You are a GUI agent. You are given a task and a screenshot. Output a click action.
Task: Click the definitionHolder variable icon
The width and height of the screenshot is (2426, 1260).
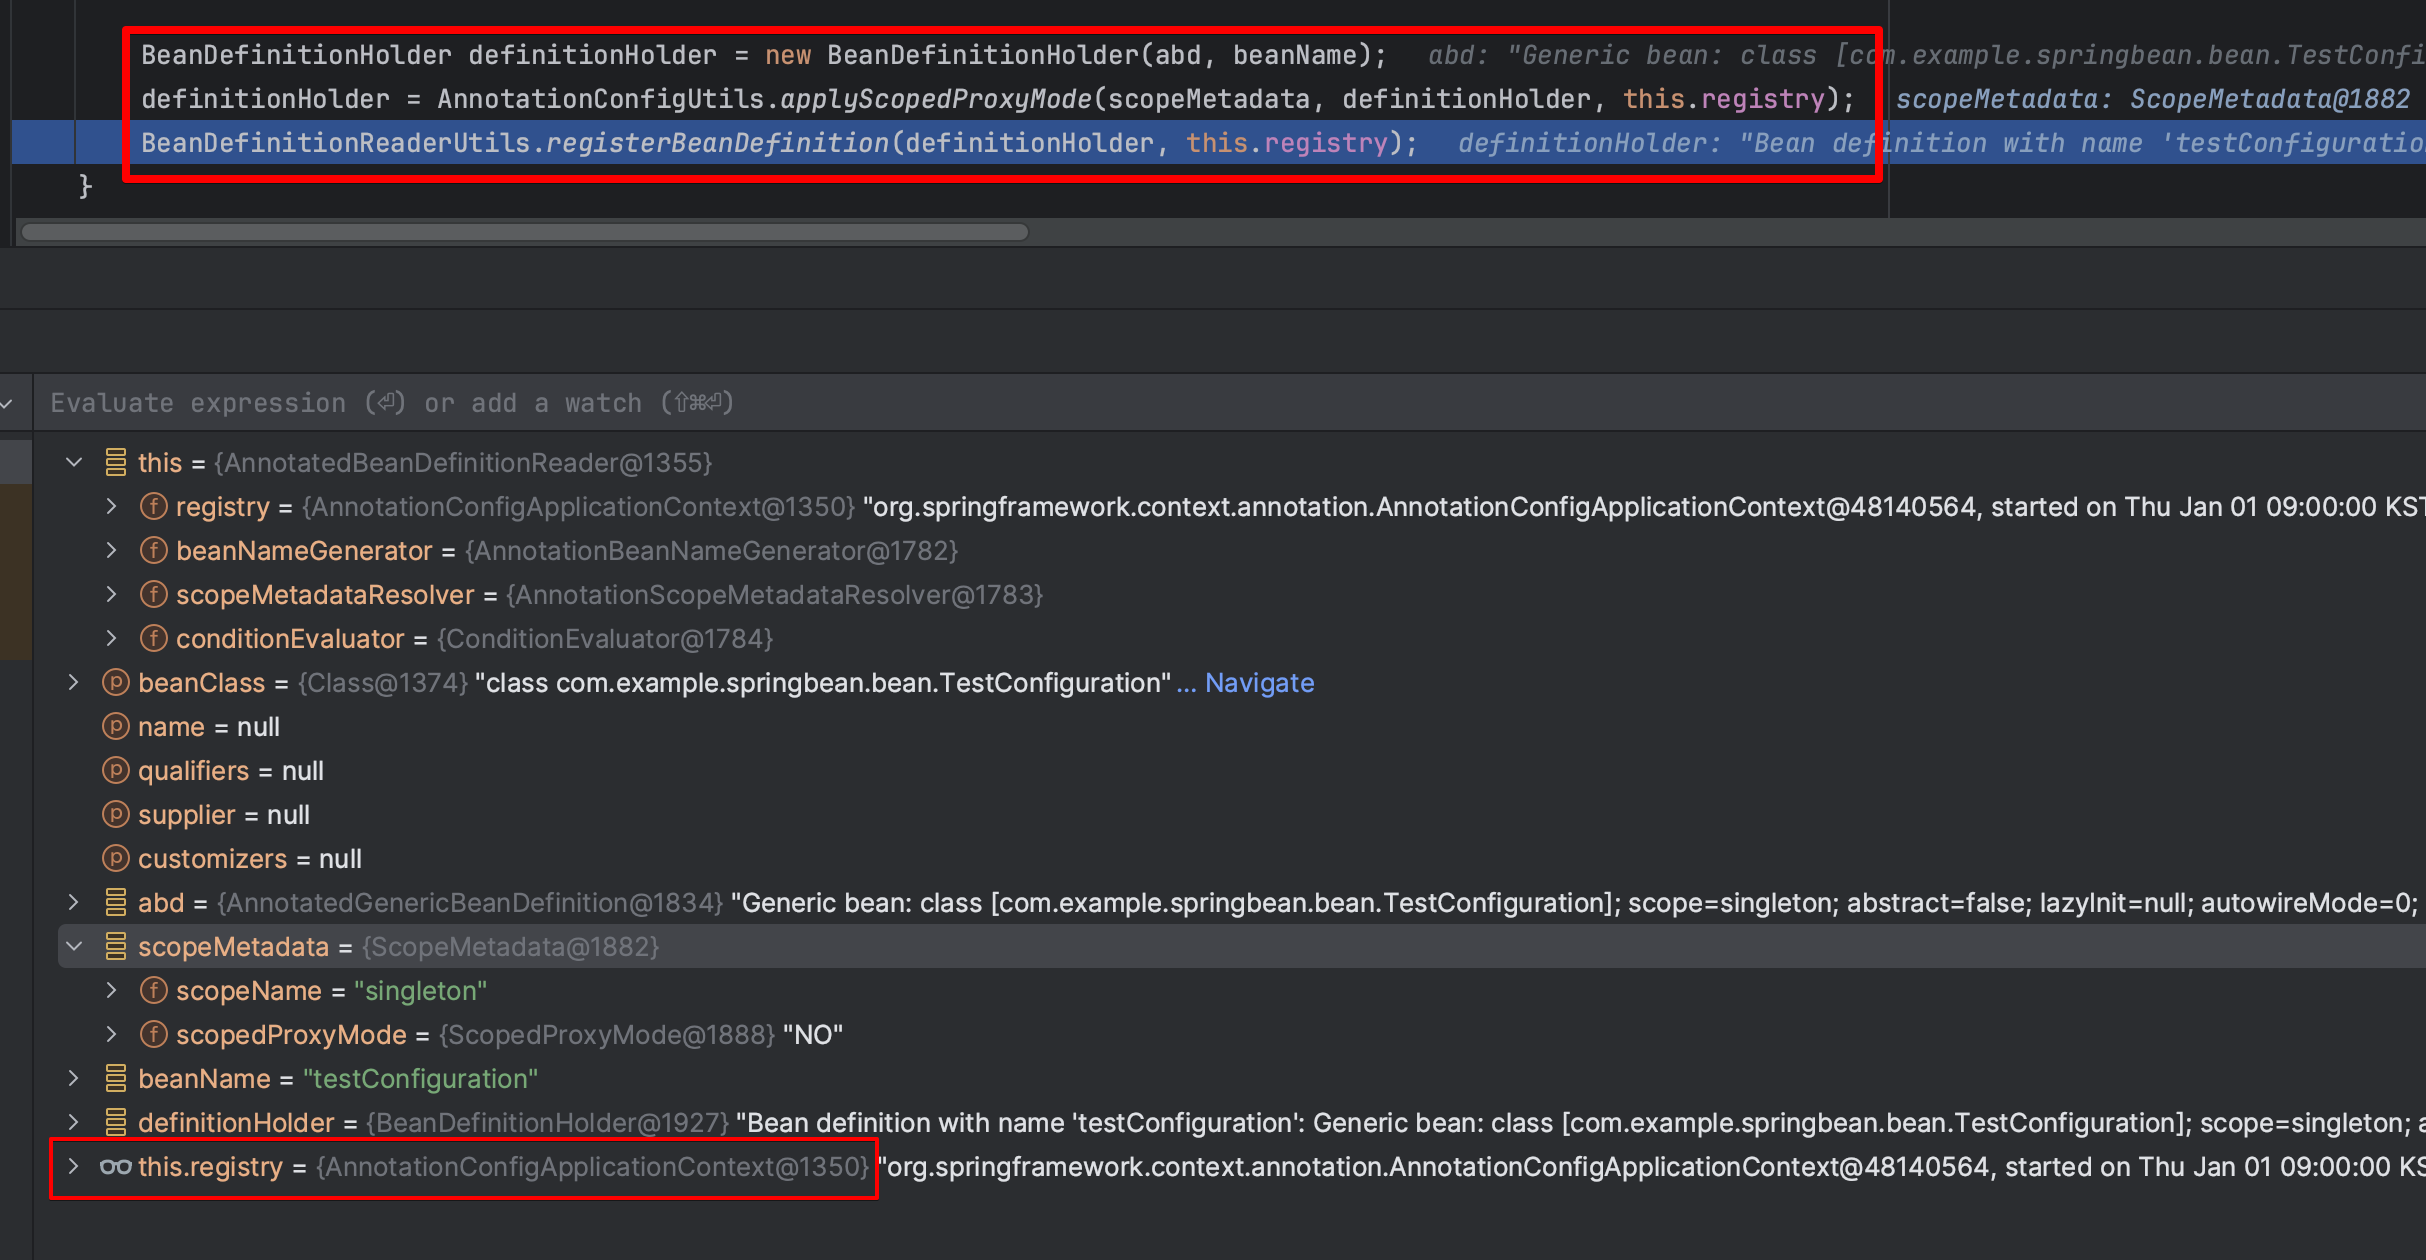116,1123
